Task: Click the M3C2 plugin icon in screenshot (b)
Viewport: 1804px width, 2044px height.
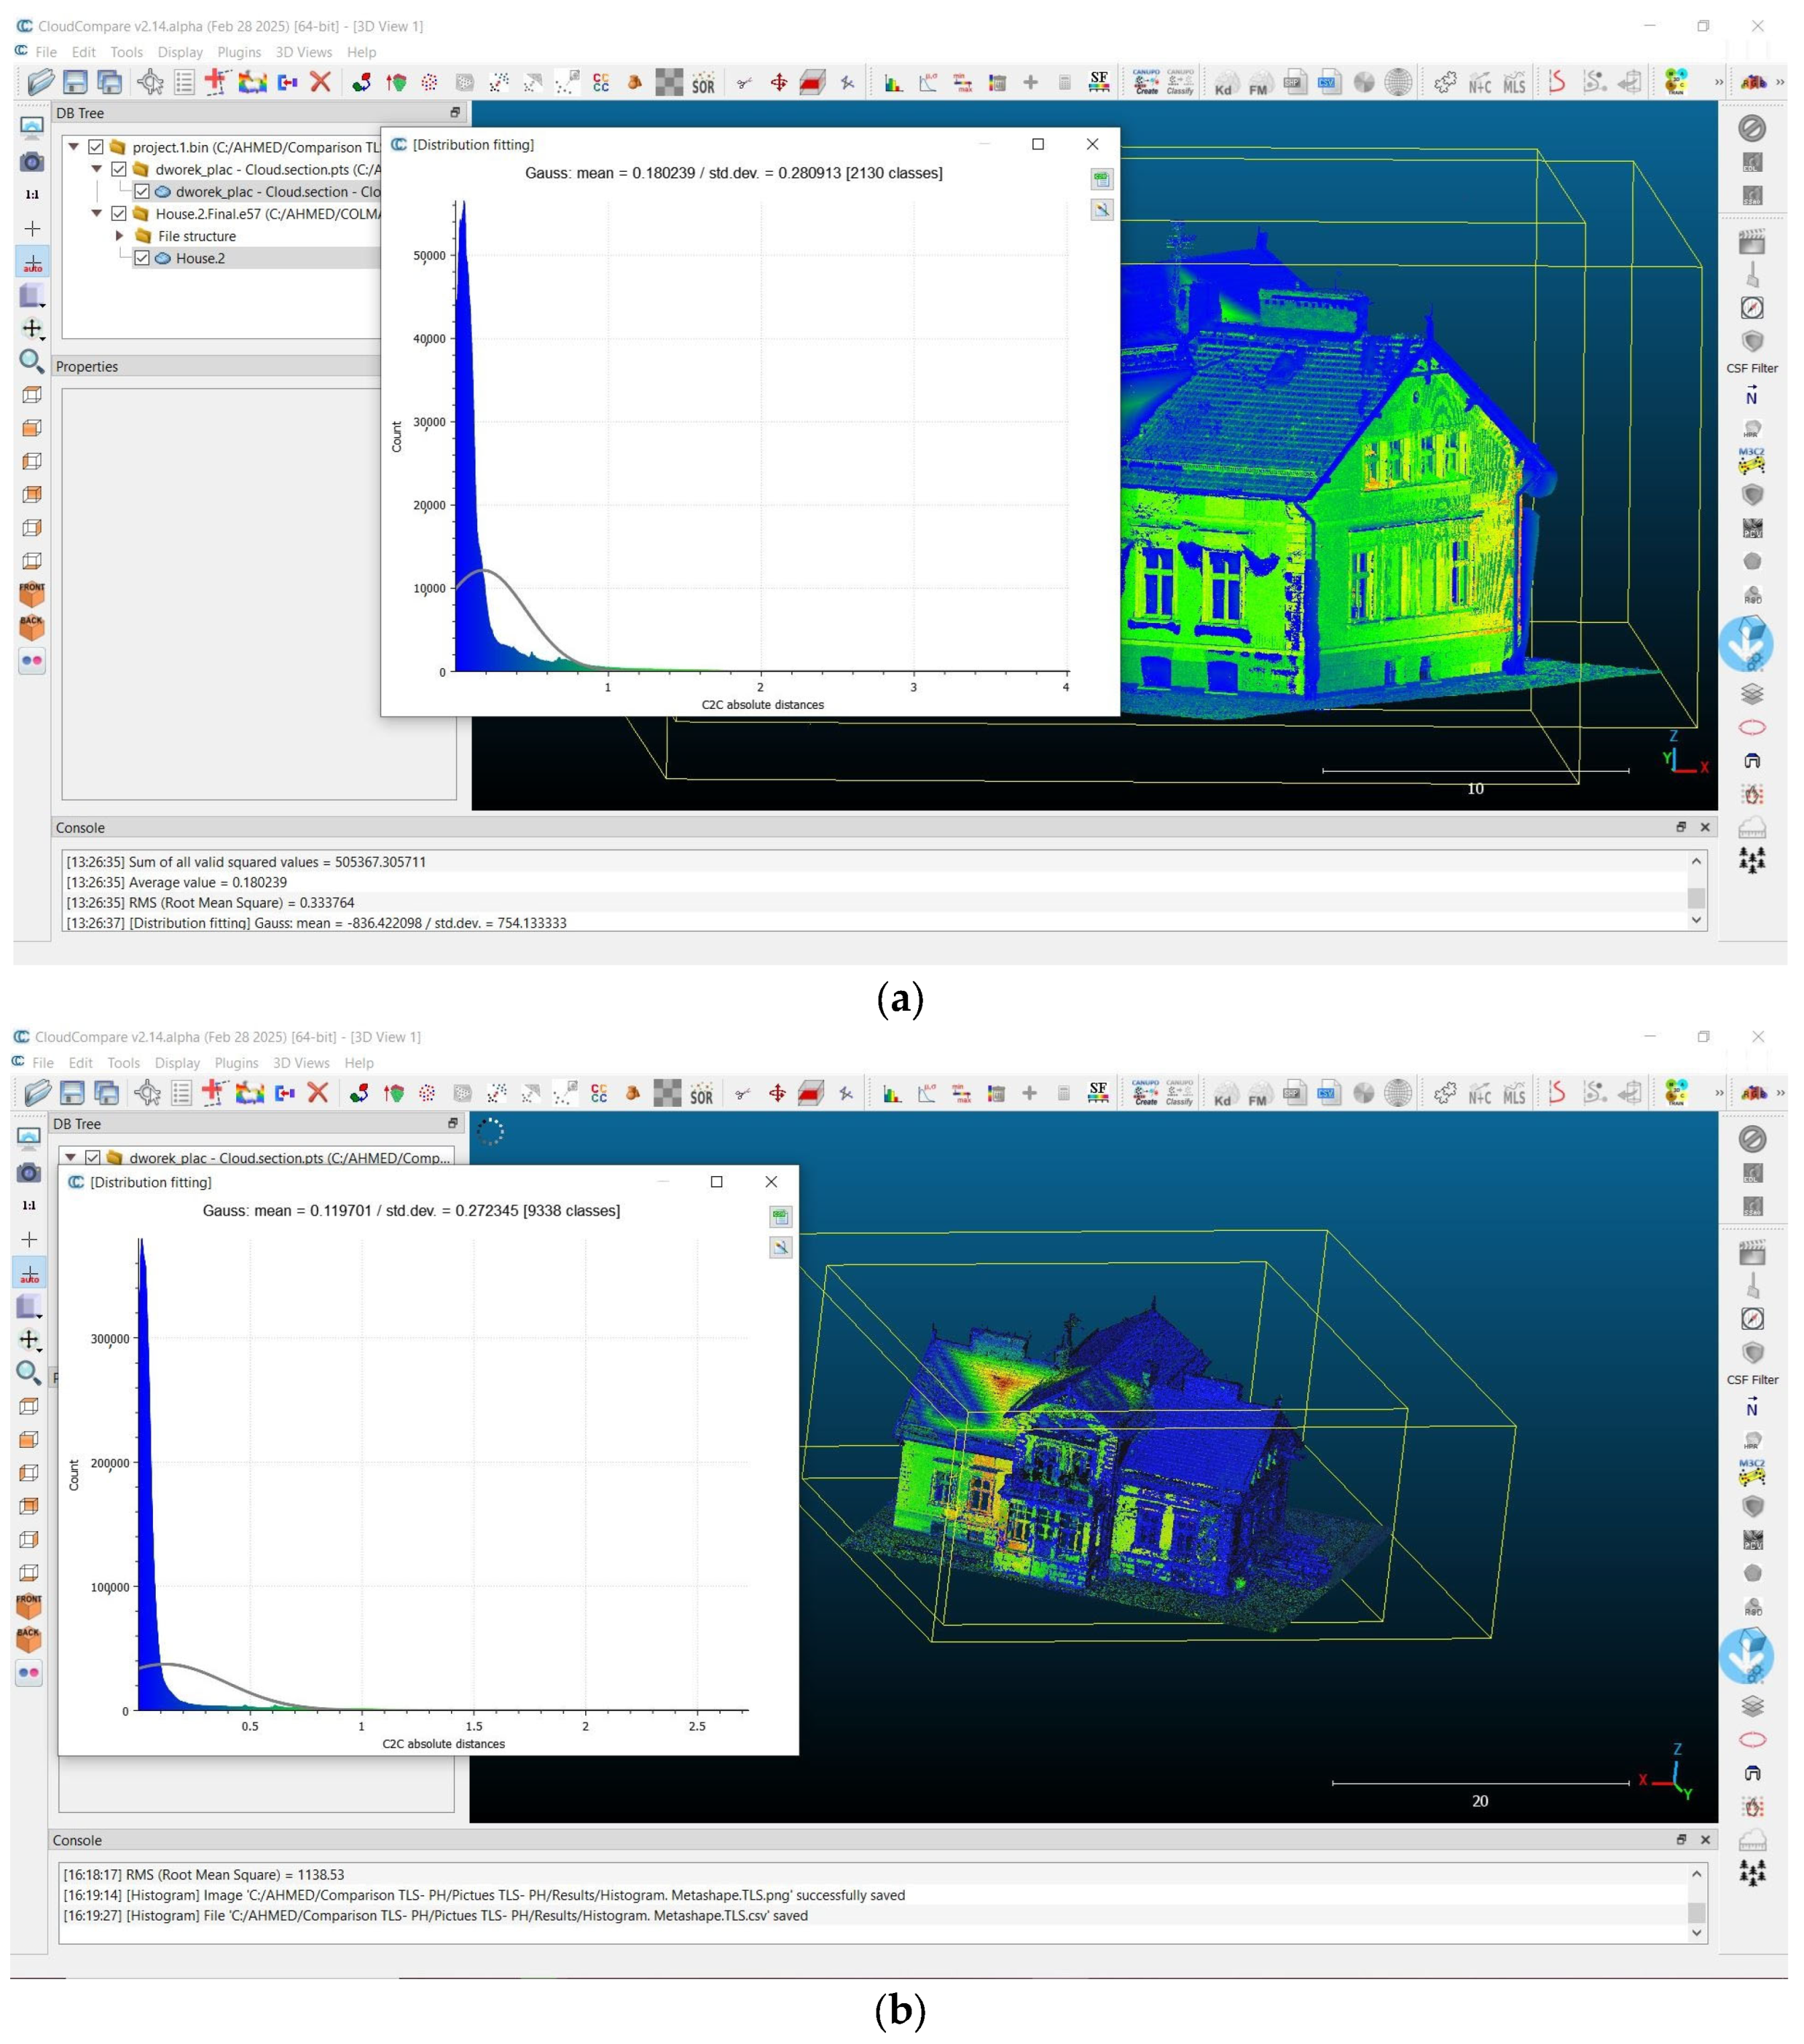Action: (1752, 1472)
